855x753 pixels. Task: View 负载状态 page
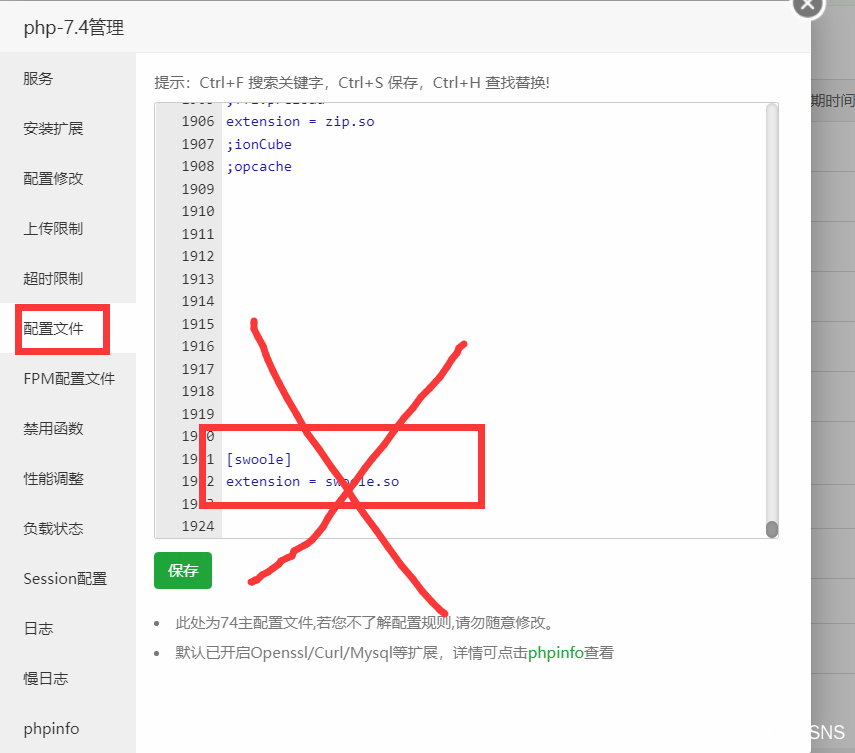pos(53,529)
